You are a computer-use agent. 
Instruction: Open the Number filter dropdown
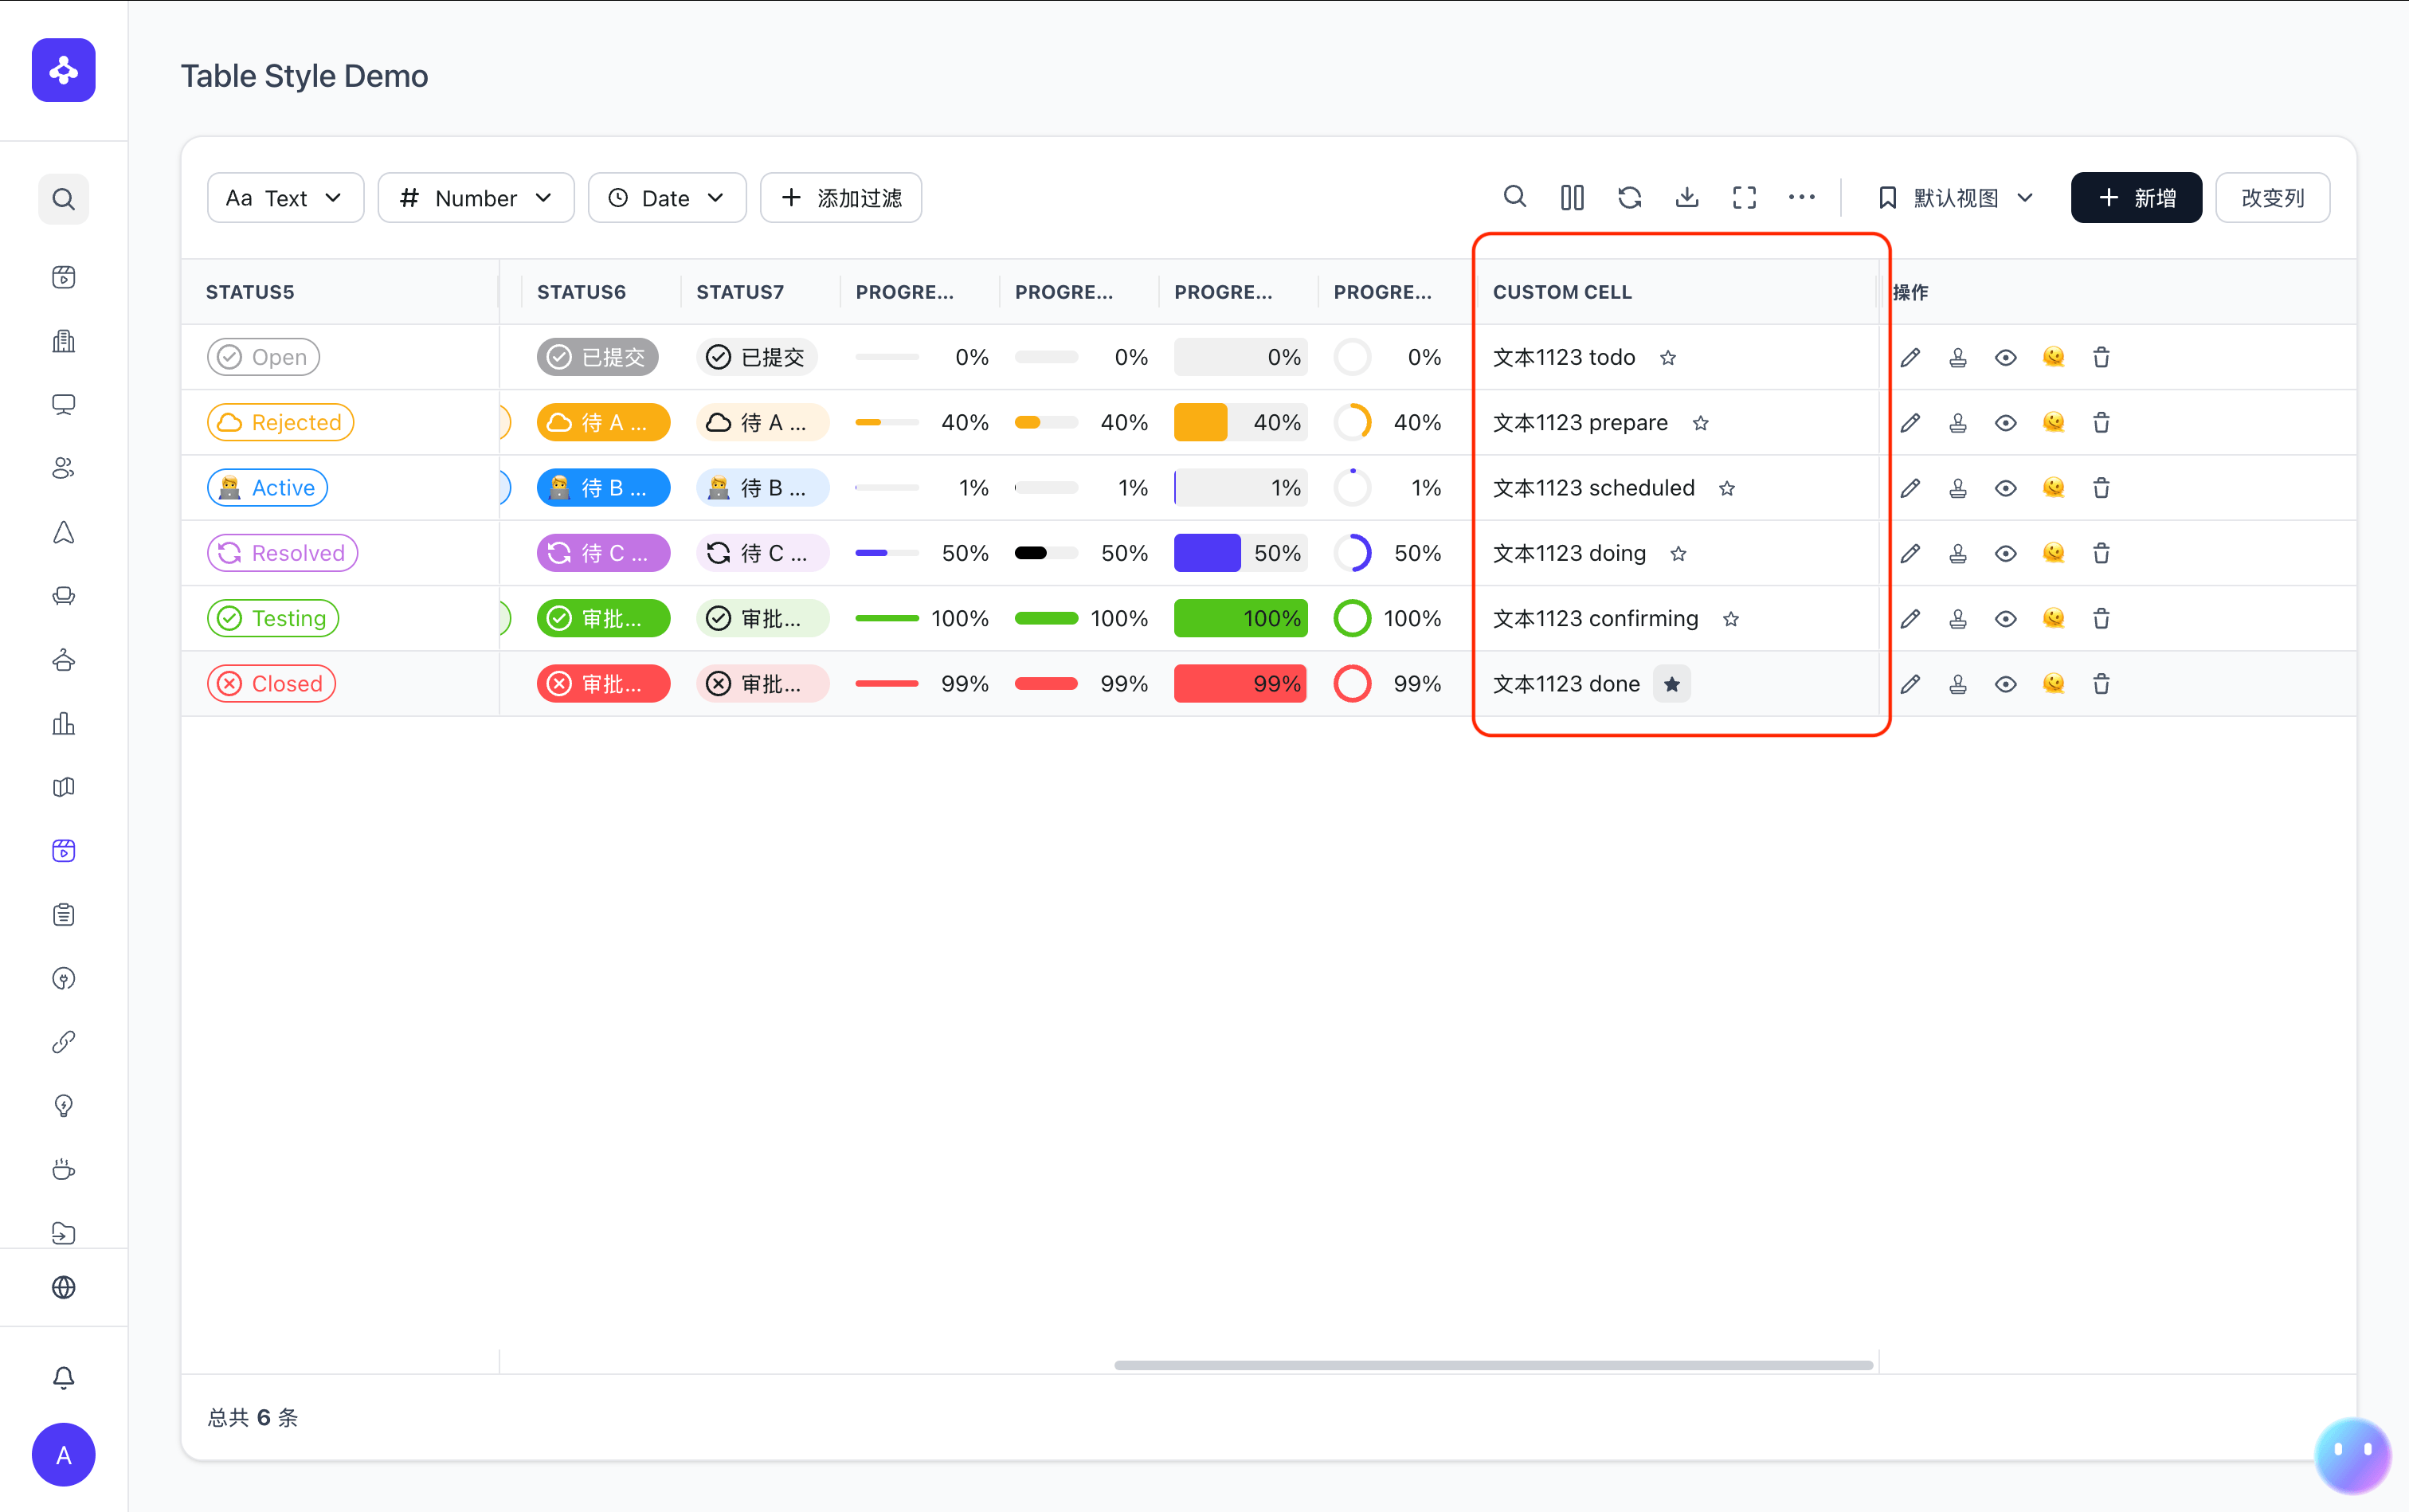tap(476, 198)
